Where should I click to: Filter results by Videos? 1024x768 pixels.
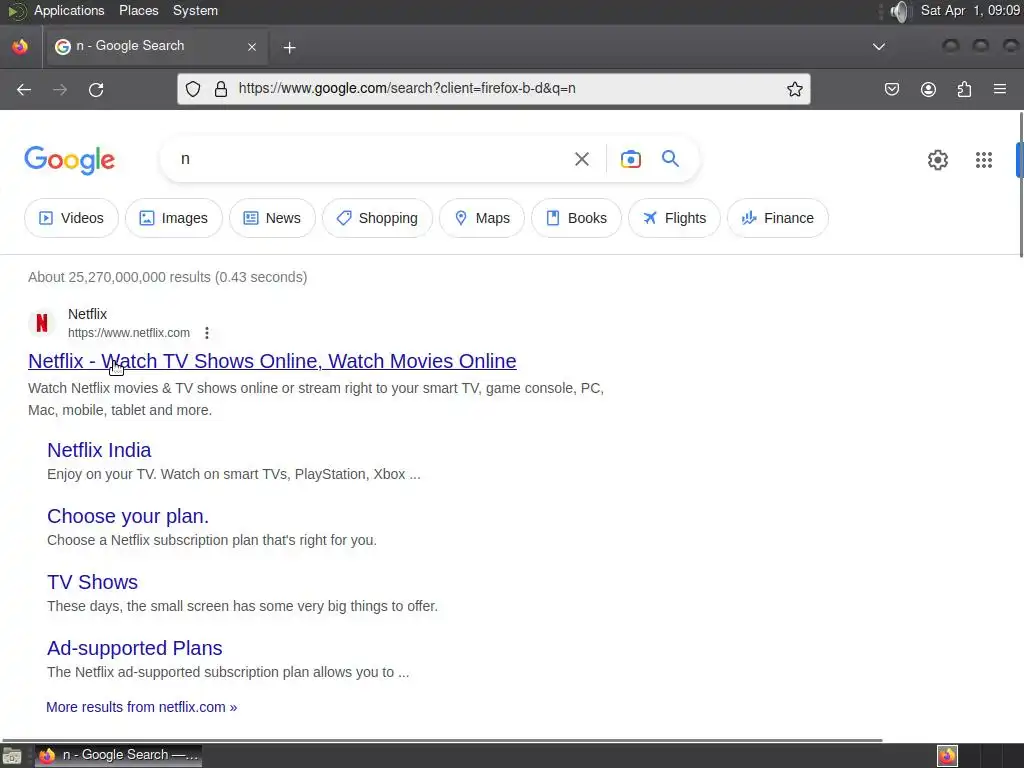coord(71,218)
